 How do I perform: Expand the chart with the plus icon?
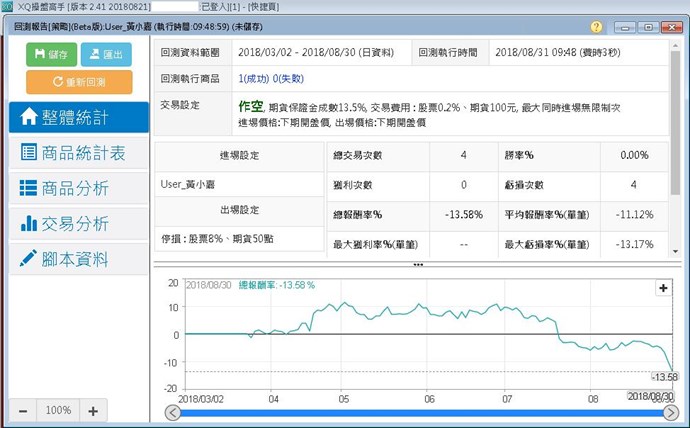[x=662, y=288]
